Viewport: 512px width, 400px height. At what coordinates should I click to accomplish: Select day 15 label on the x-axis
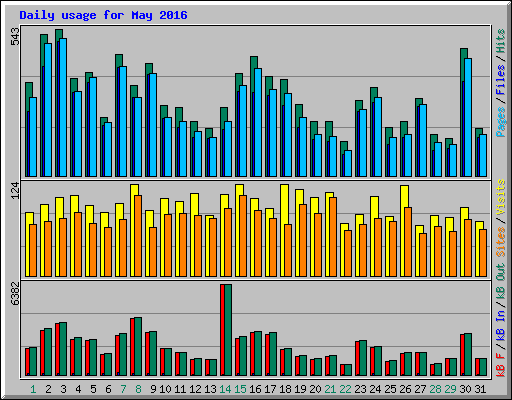pos(240,389)
